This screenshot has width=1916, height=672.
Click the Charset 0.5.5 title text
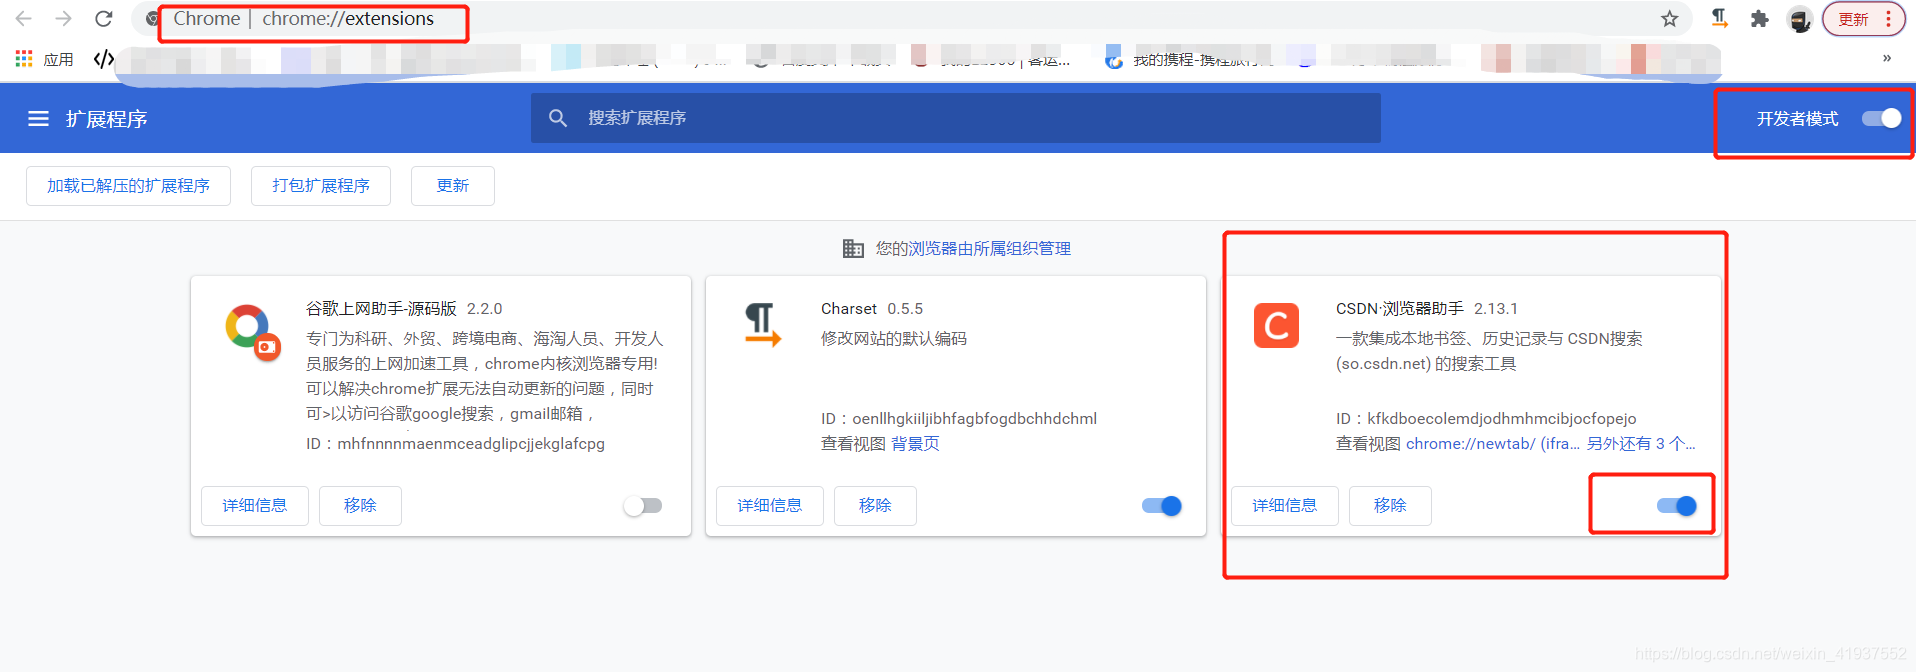pos(872,309)
